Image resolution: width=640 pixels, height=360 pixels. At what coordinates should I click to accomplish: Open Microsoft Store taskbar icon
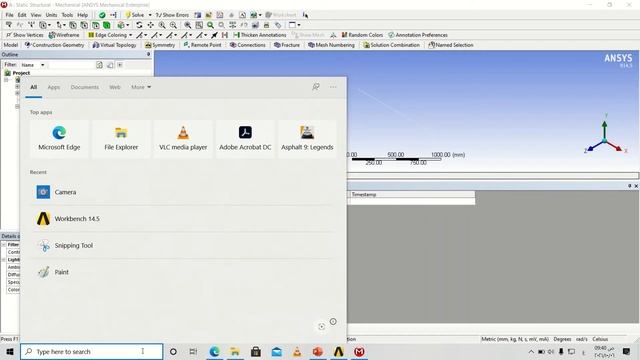[x=256, y=351]
